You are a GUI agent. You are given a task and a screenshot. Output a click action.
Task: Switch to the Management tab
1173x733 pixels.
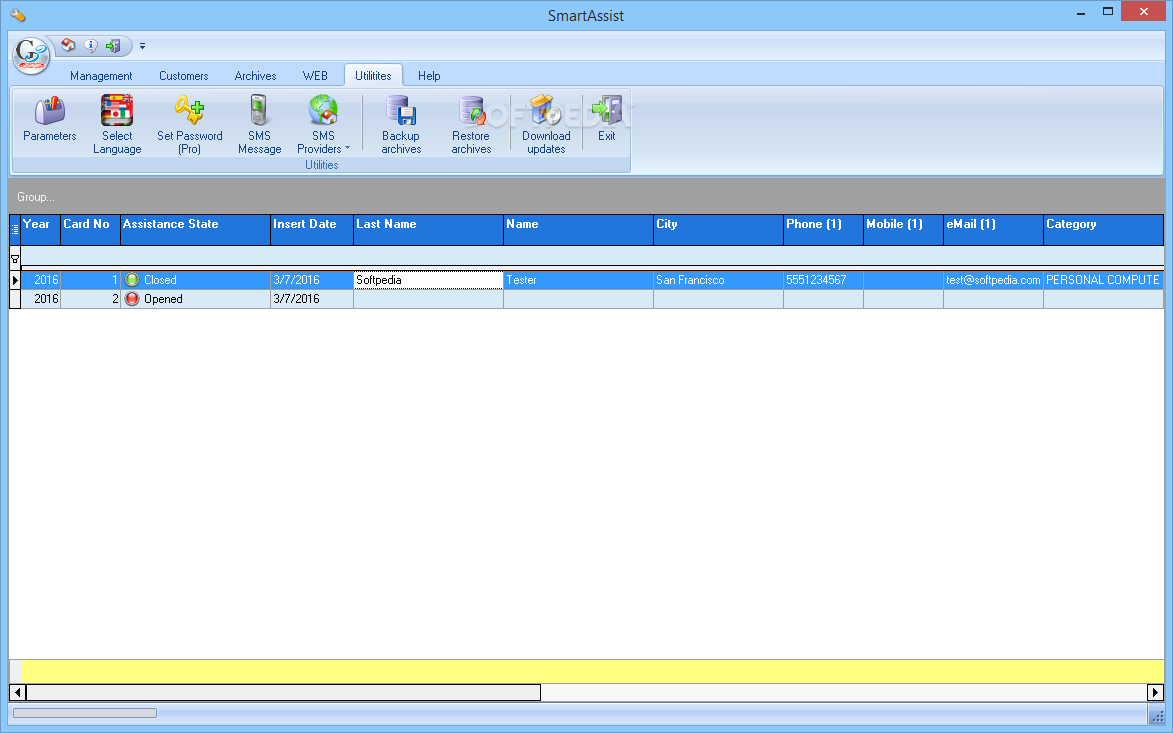click(x=101, y=76)
